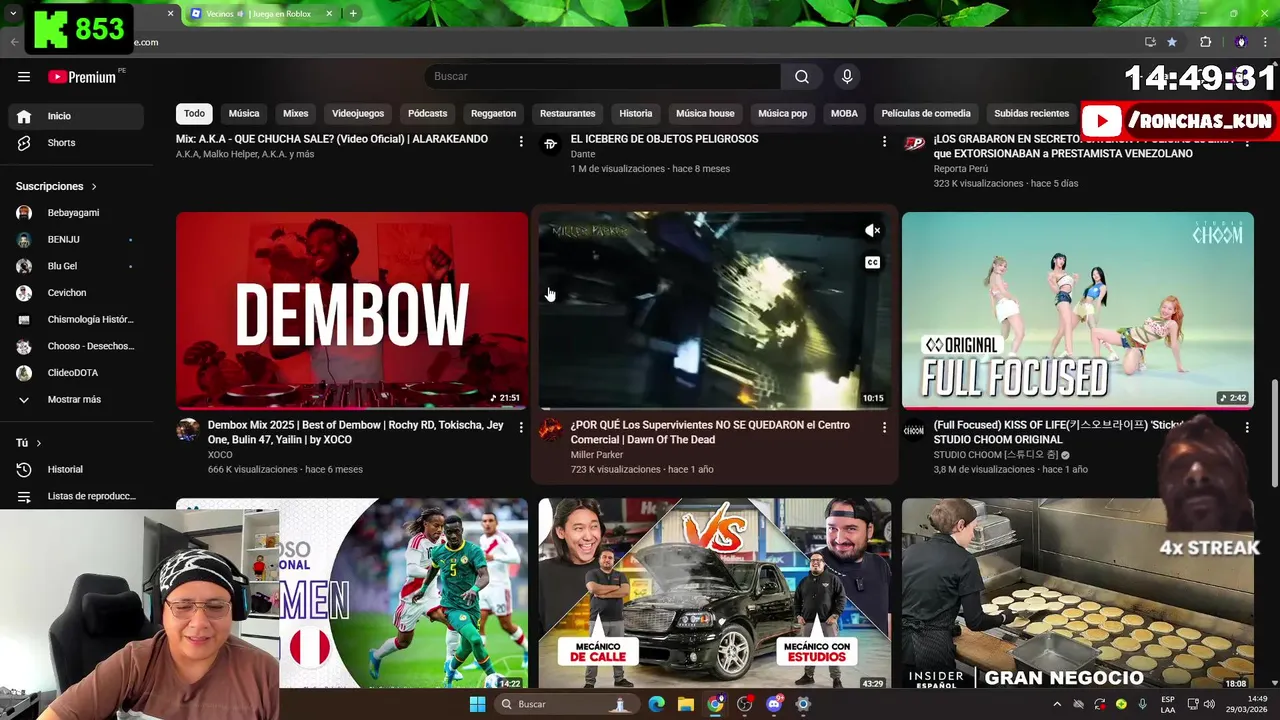Open the Insider GRAN NEGOCIO thumbnail
Screen dimensions: 1280x720
(x=1078, y=594)
